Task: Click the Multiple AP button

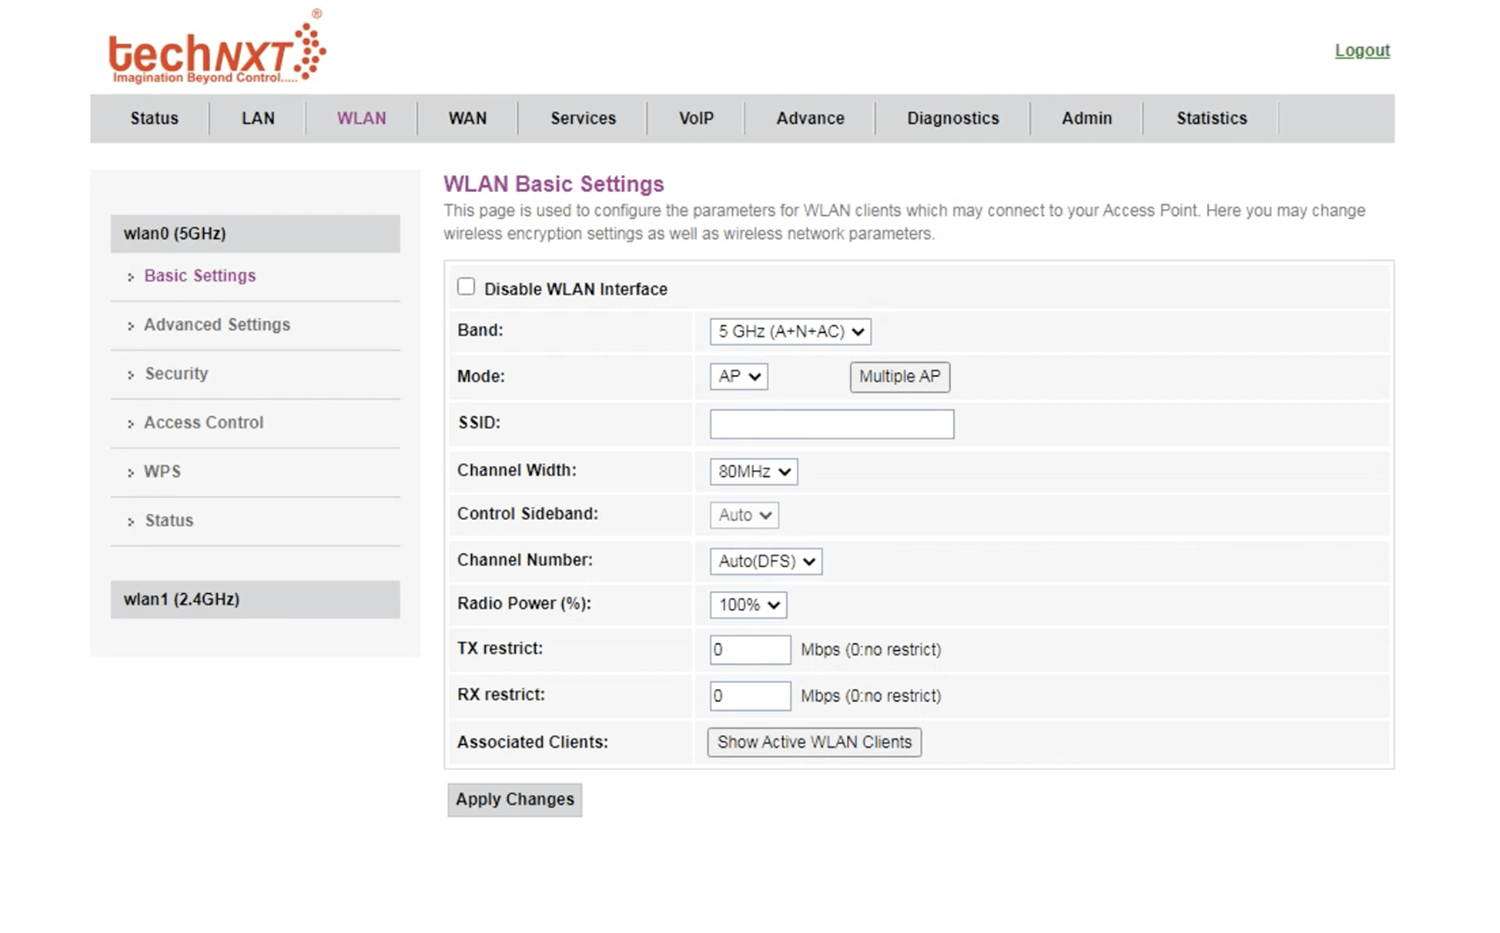Action: click(899, 377)
